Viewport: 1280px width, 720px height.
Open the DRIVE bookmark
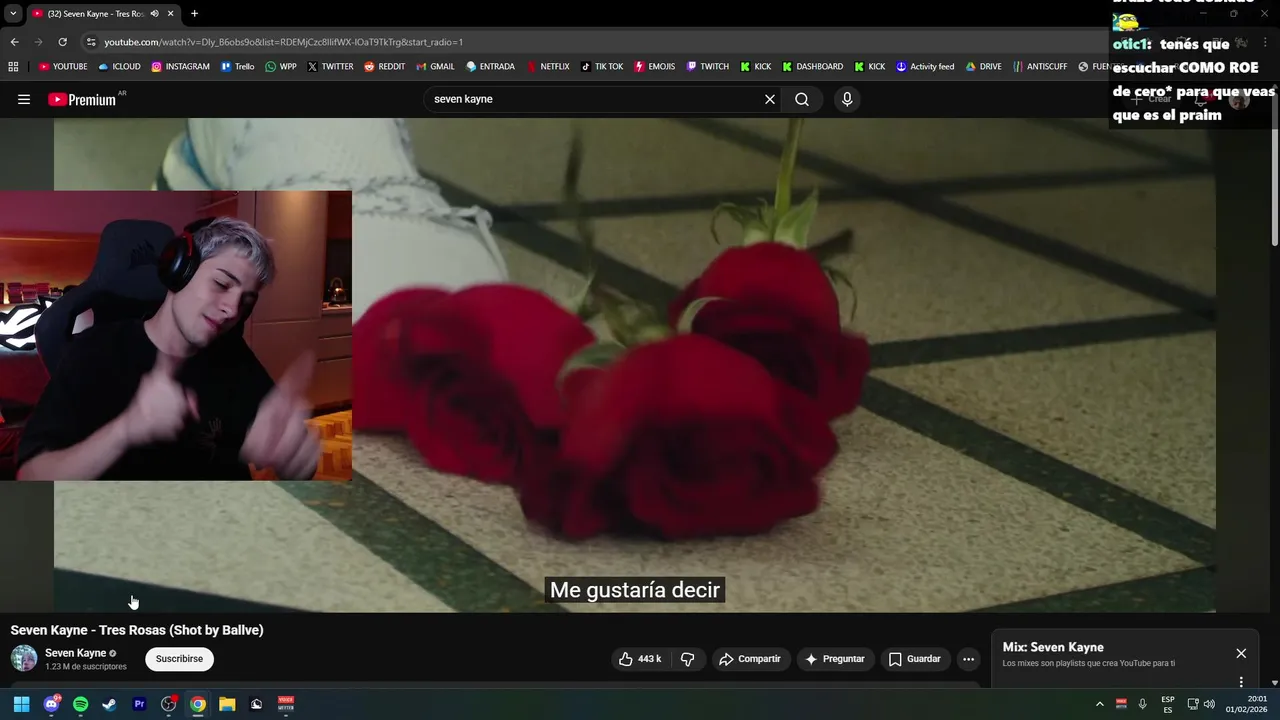point(983,67)
